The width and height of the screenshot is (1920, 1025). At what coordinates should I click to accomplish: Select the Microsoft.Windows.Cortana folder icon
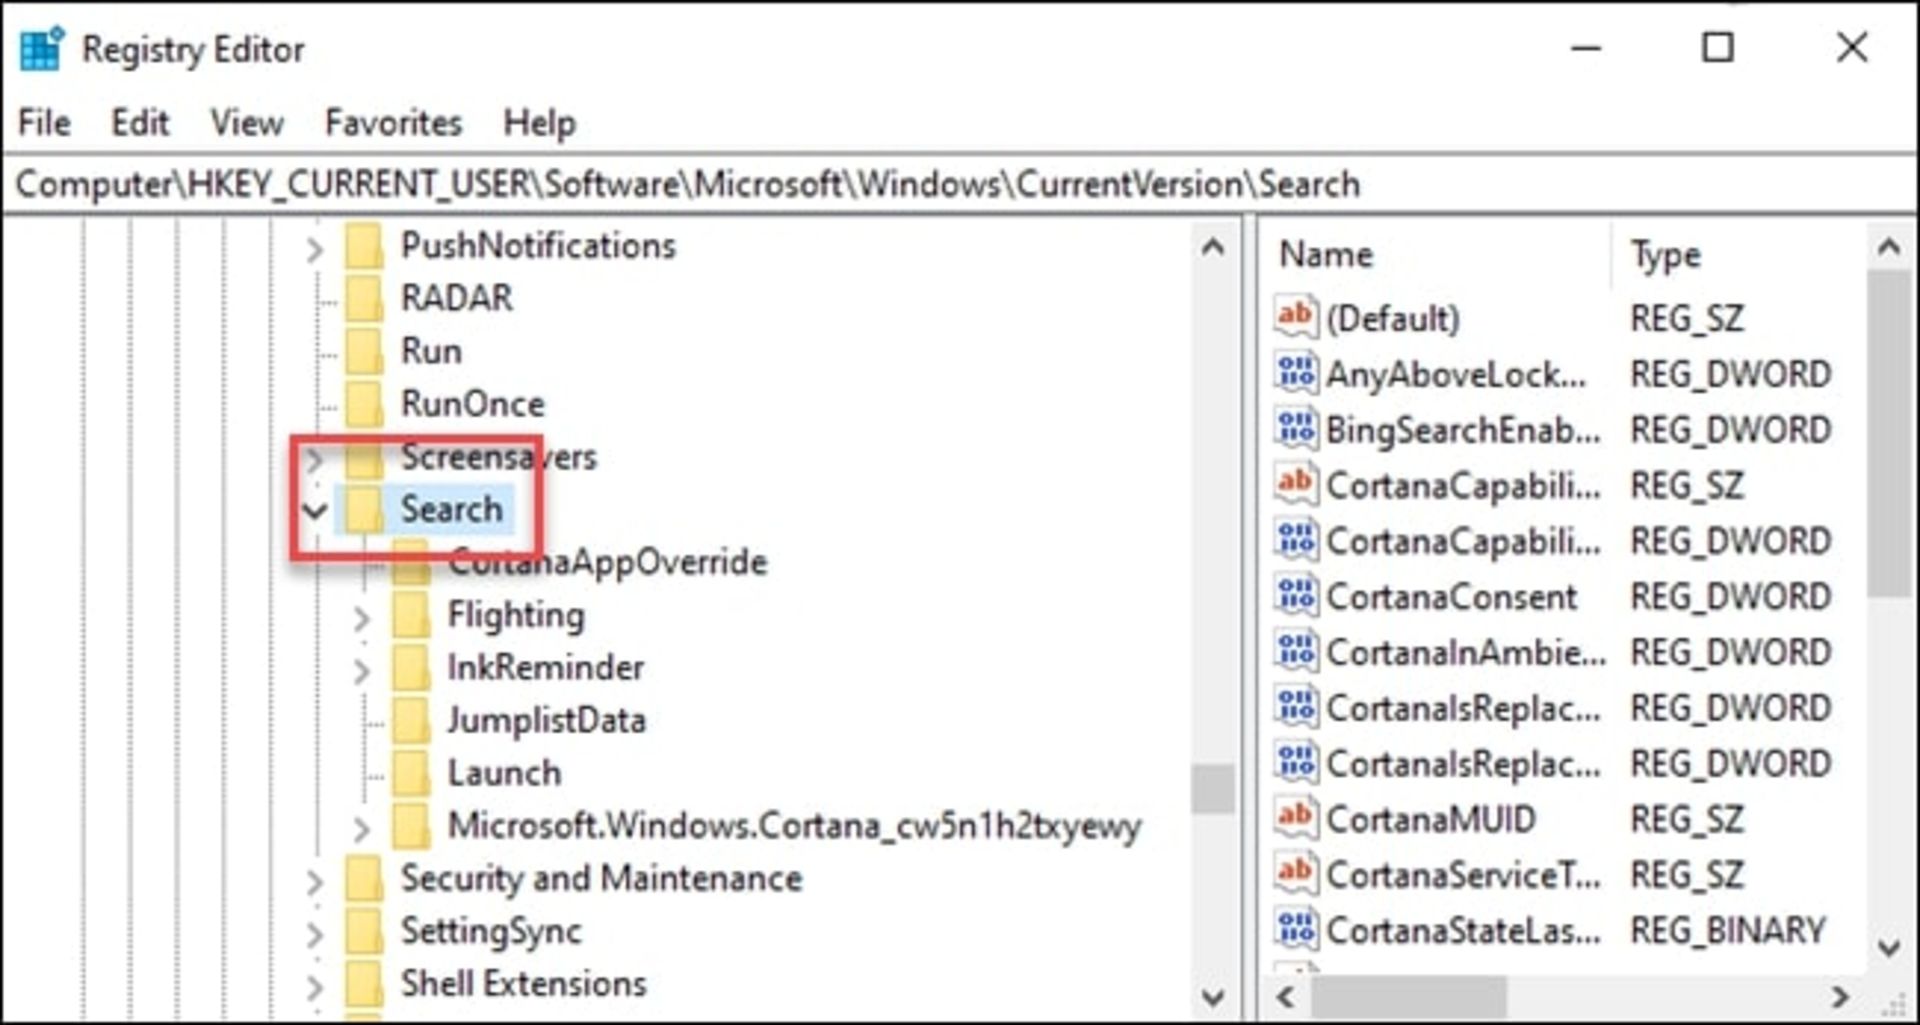pos(411,826)
